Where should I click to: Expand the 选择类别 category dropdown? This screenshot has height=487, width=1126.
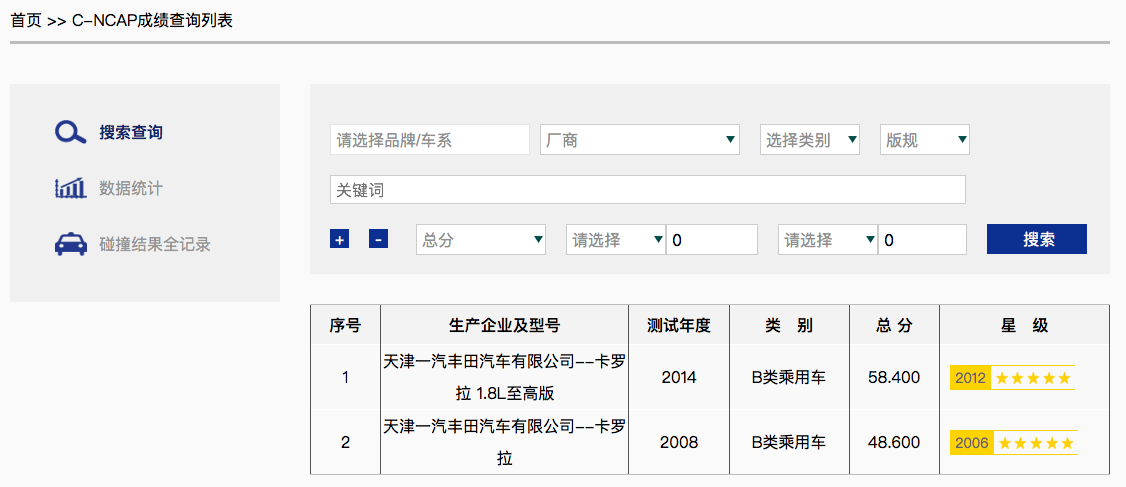click(x=809, y=140)
